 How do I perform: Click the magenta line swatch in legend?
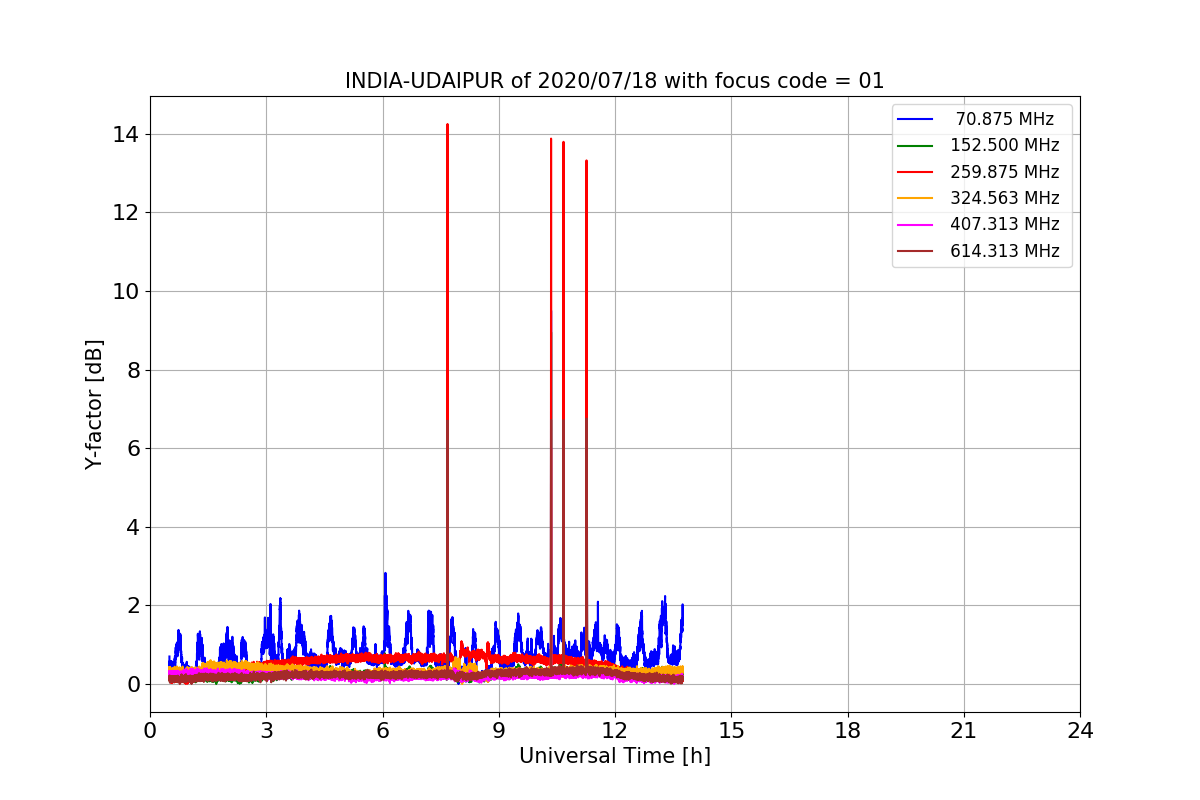(916, 224)
